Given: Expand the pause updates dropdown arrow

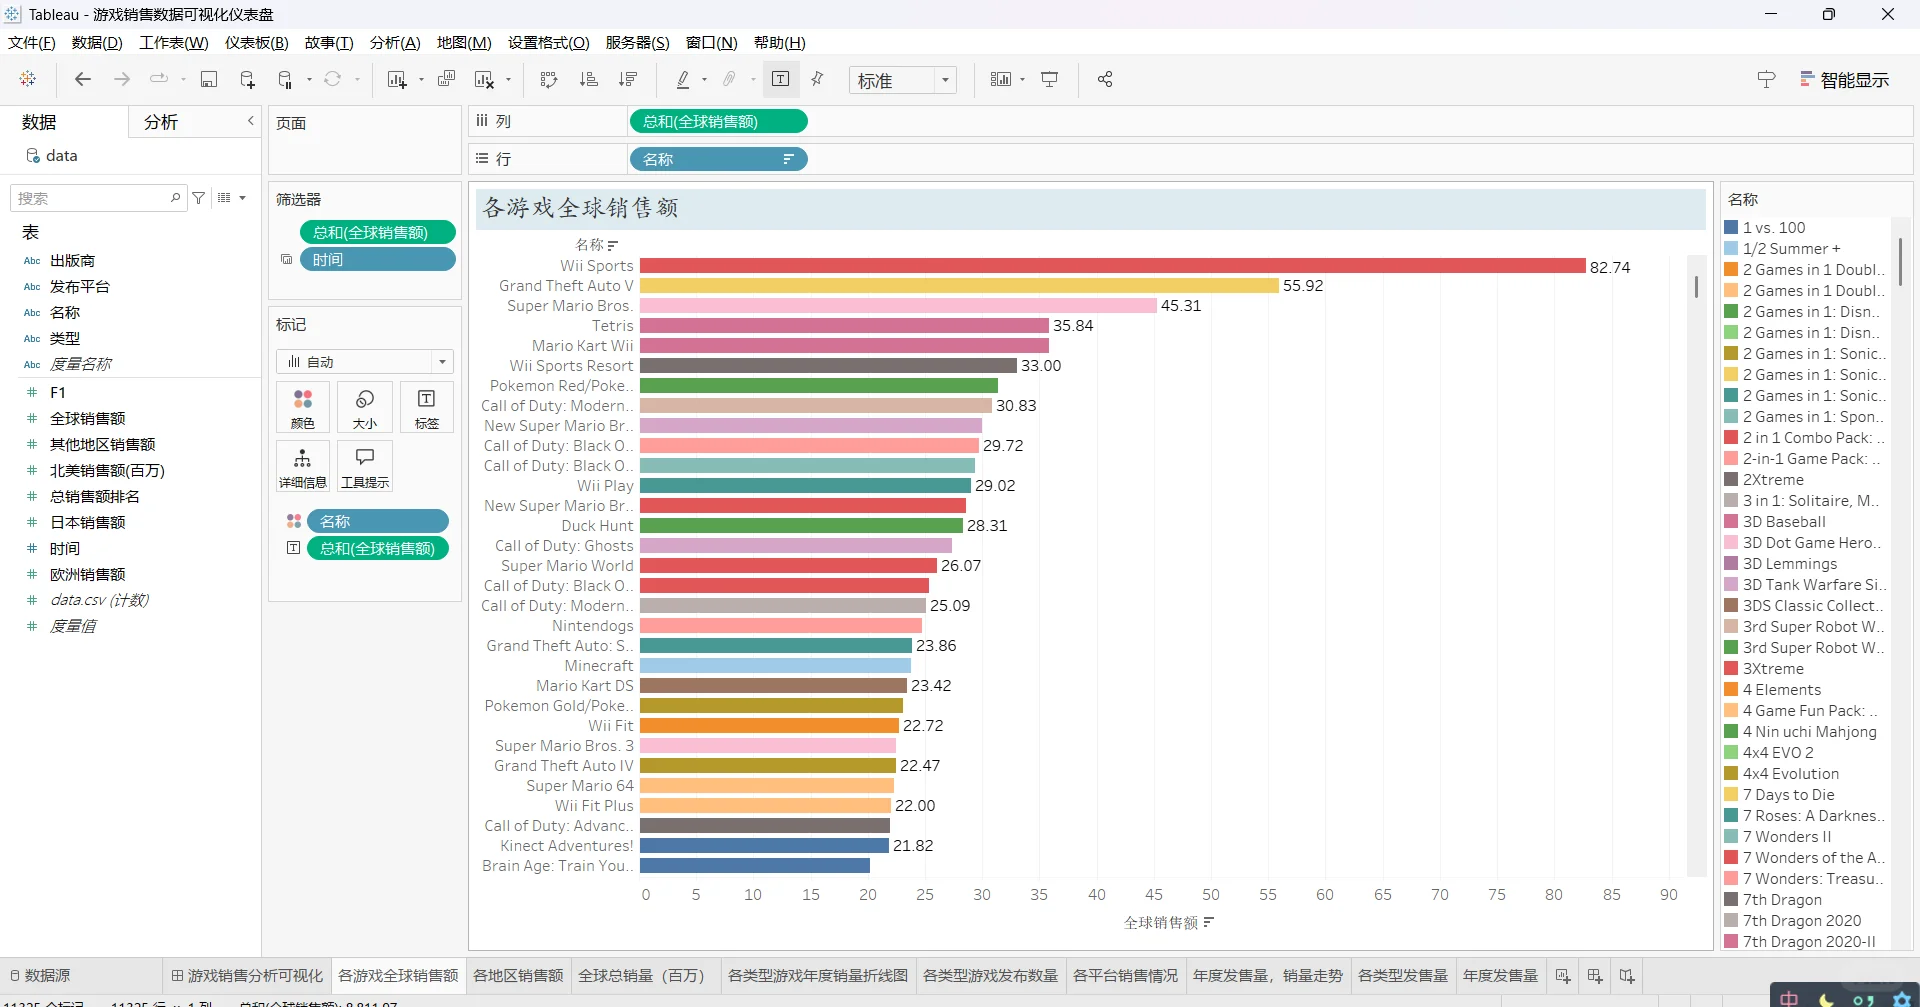Looking at the screenshot, I should (309, 80).
